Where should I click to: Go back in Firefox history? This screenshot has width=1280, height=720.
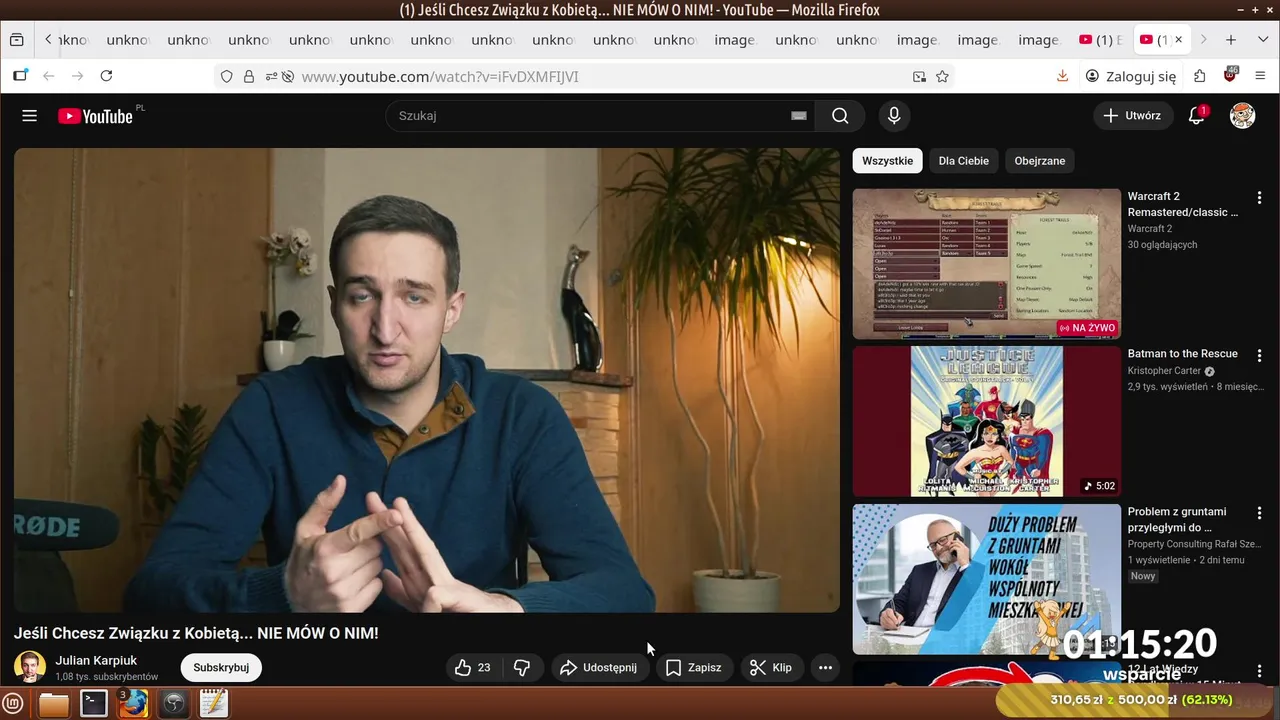[48, 76]
